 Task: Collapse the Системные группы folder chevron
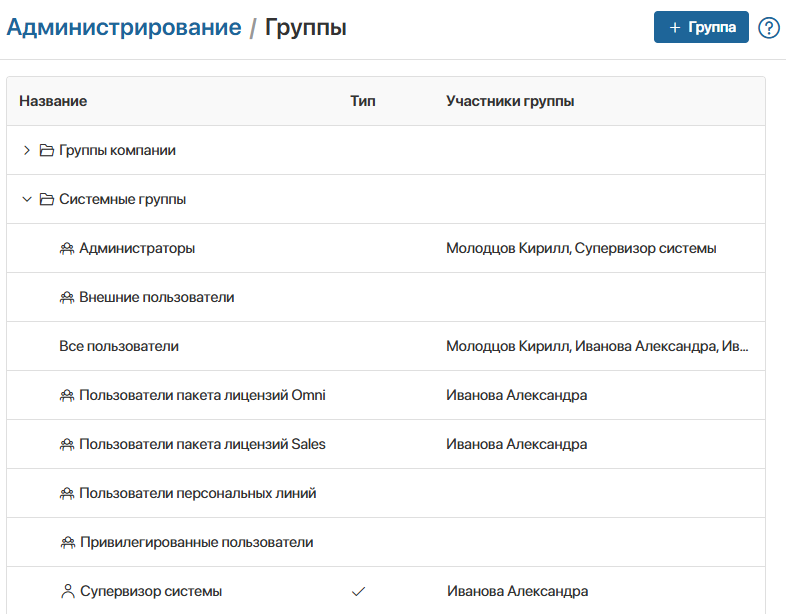tap(27, 199)
